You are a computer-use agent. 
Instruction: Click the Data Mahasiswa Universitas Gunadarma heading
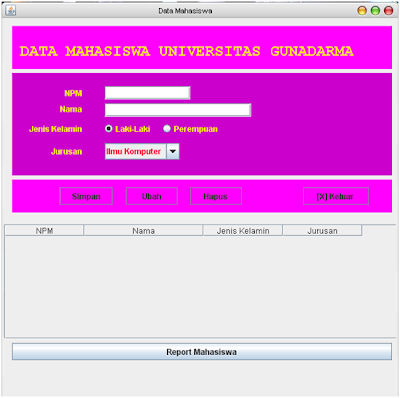(186, 51)
